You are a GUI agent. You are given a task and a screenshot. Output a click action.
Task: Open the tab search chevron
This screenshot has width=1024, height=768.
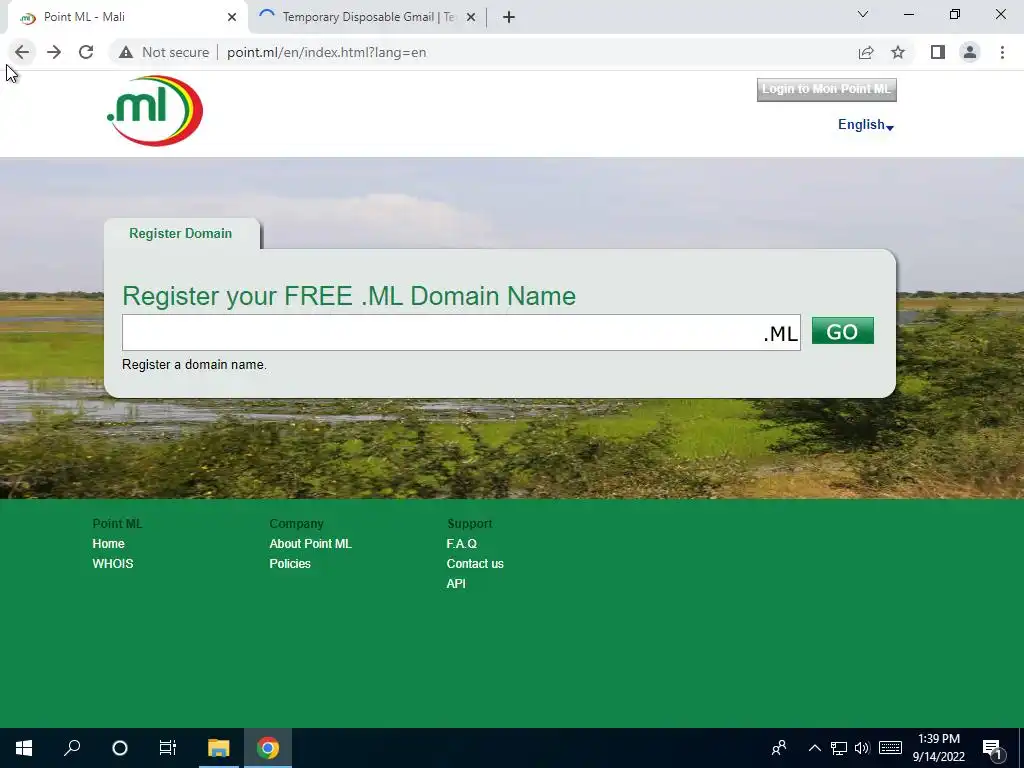tap(863, 14)
